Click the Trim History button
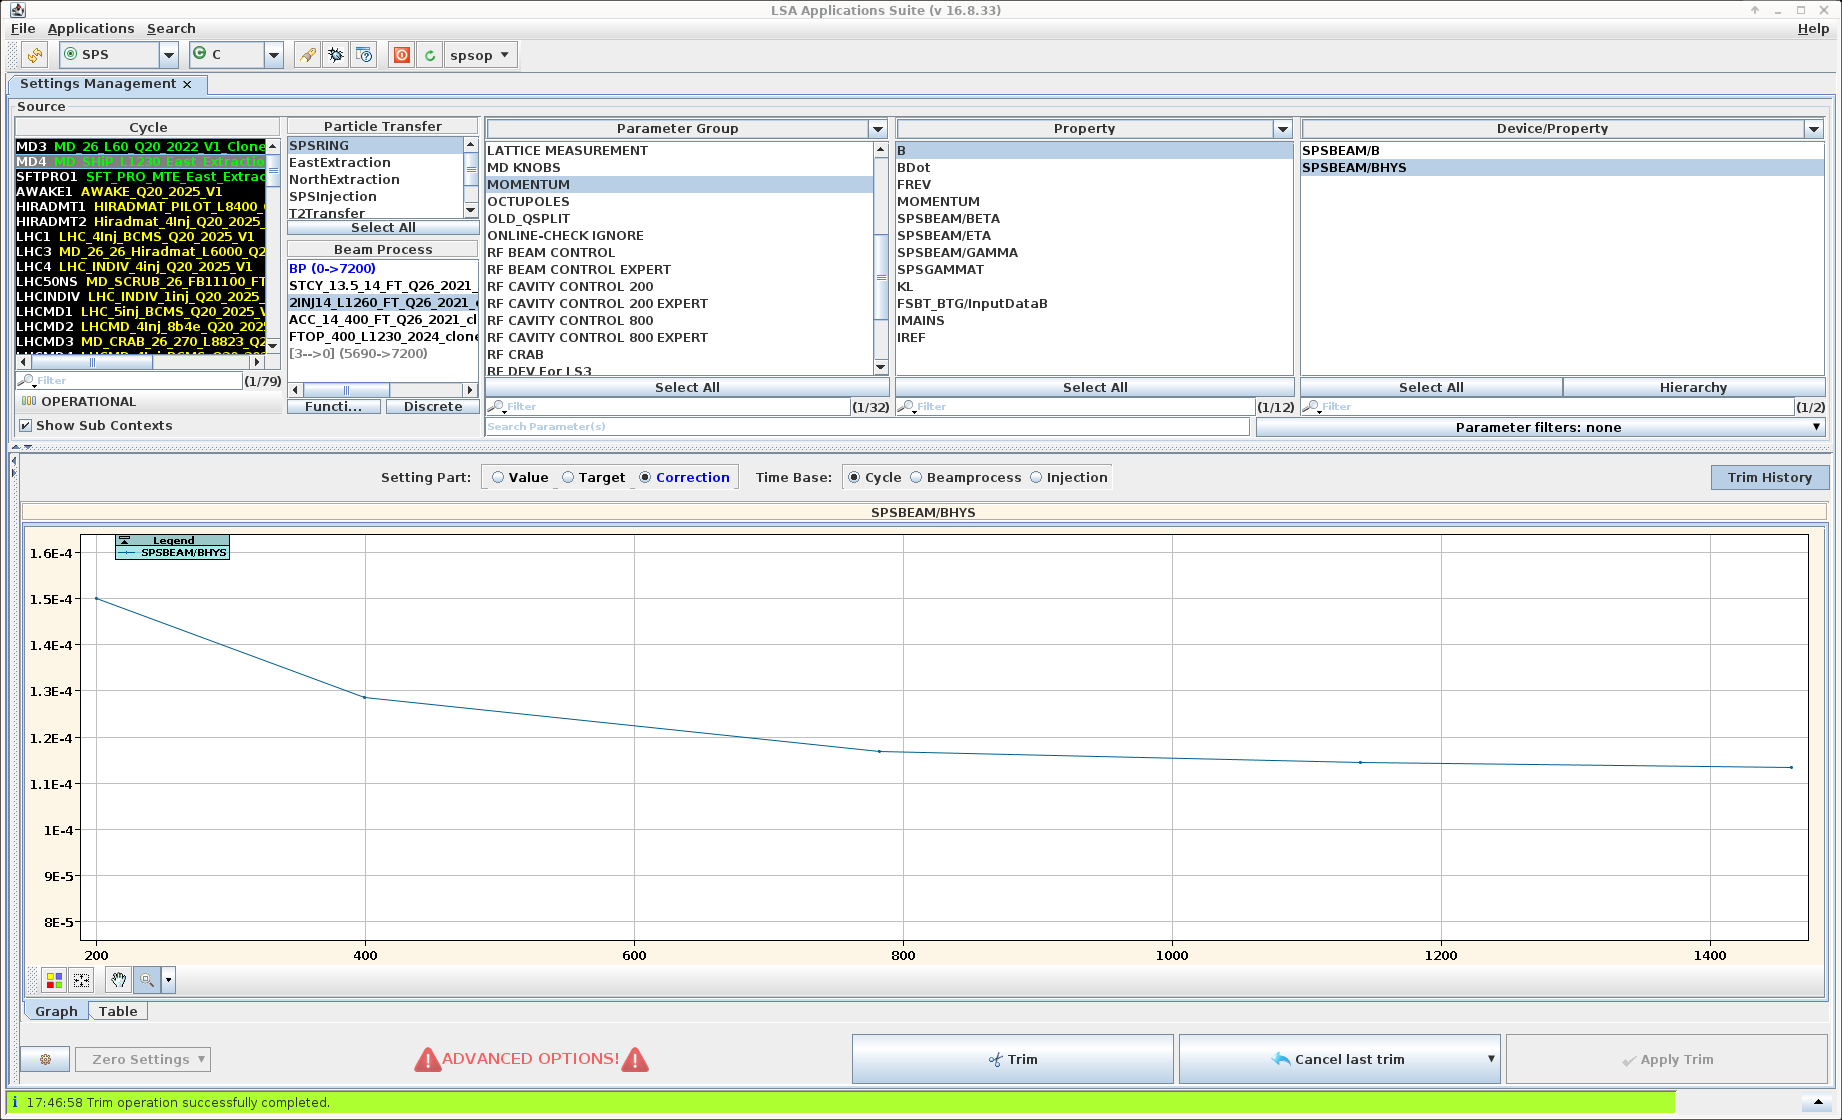1842x1120 pixels. [x=1769, y=478]
